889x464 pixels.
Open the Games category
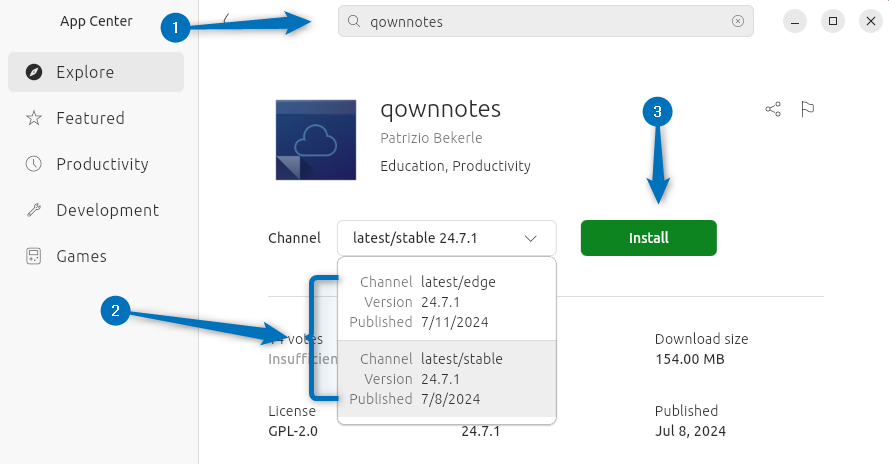[x=96, y=256]
